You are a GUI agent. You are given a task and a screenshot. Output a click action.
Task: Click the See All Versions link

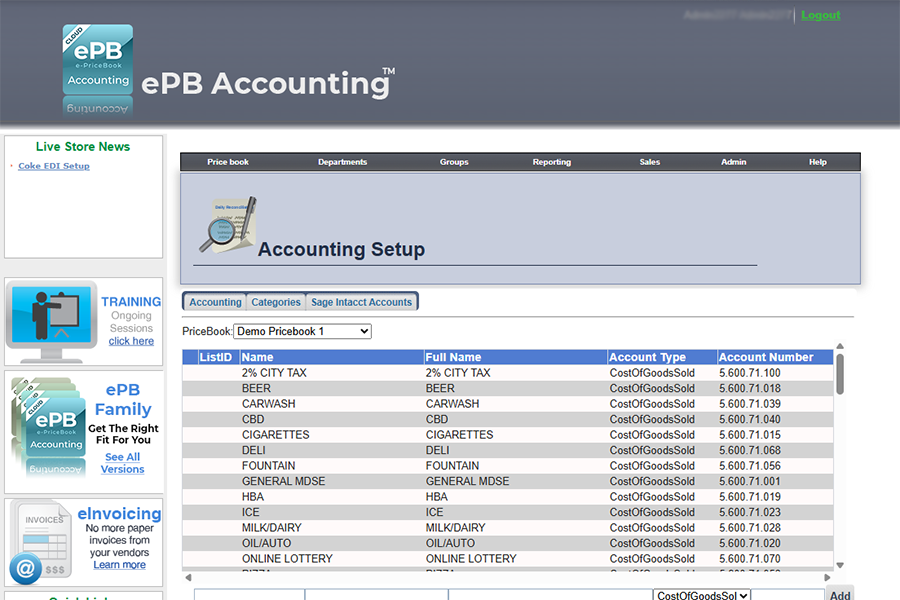[x=122, y=463]
